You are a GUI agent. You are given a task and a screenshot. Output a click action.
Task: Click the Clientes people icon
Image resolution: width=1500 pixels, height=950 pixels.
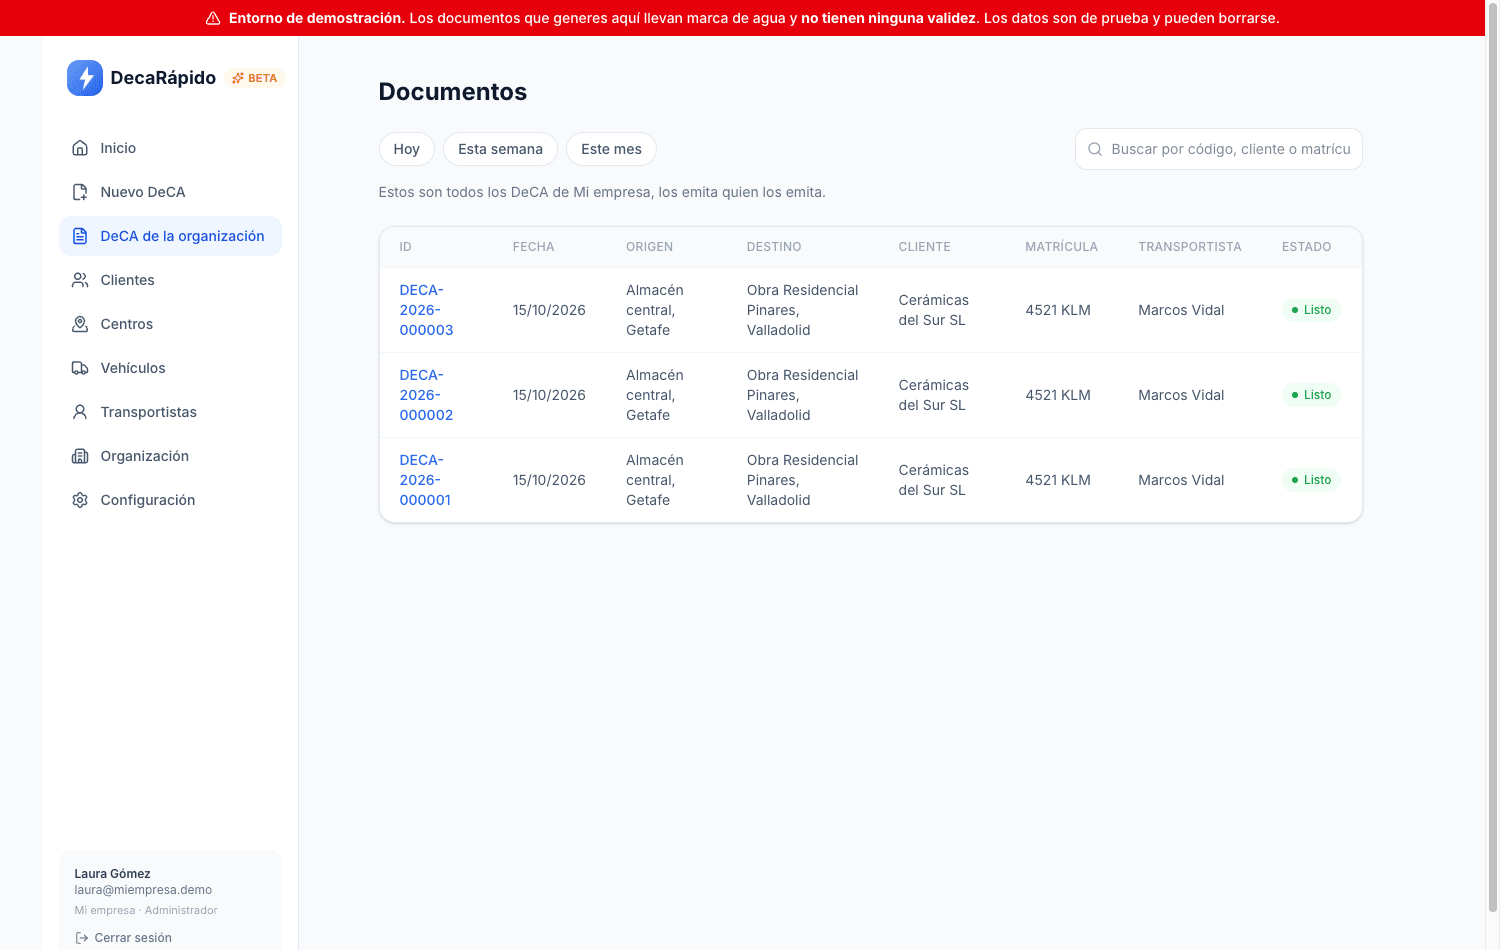[80, 280]
